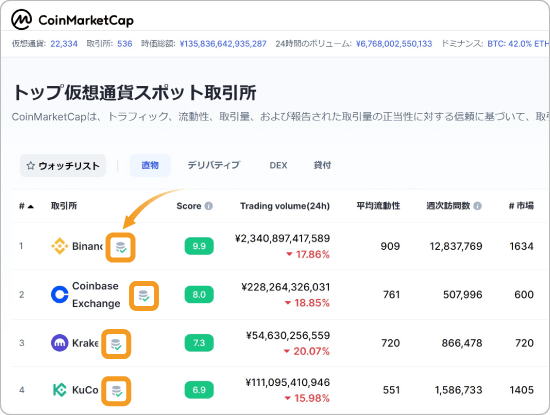Show info tooltip beside 週次訪問数 header

click(477, 206)
